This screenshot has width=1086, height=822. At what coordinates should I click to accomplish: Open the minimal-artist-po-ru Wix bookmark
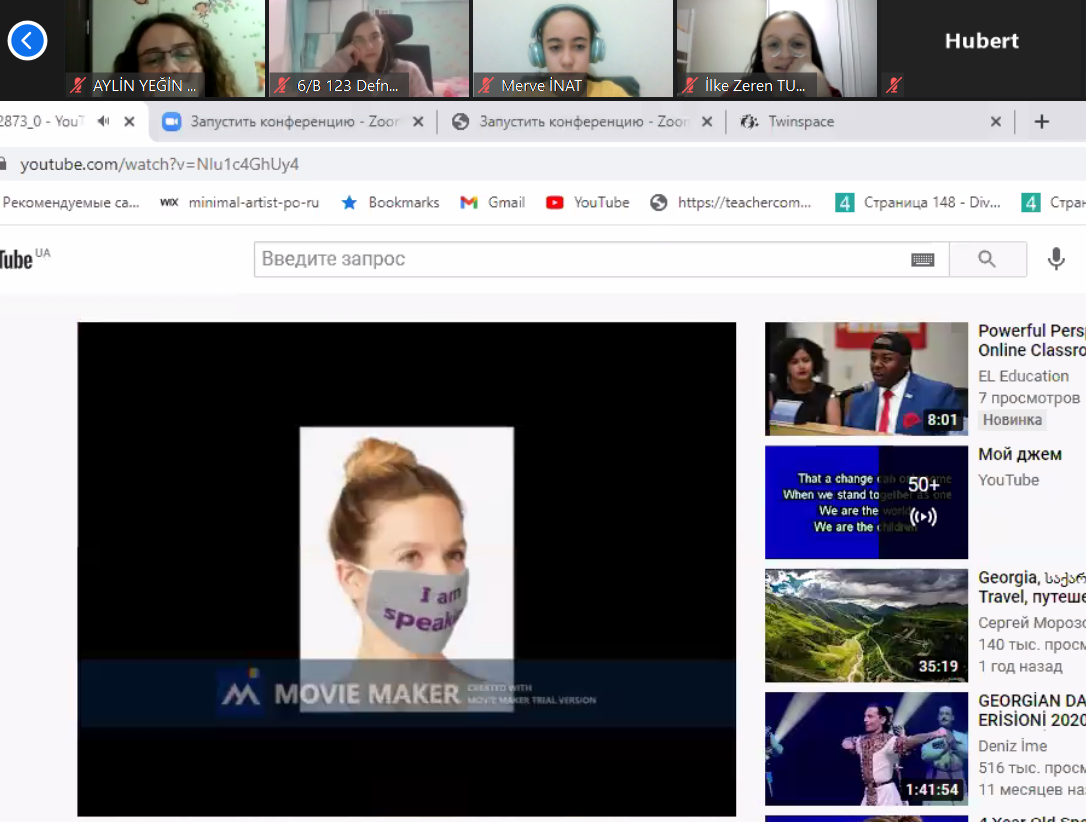pos(240,202)
